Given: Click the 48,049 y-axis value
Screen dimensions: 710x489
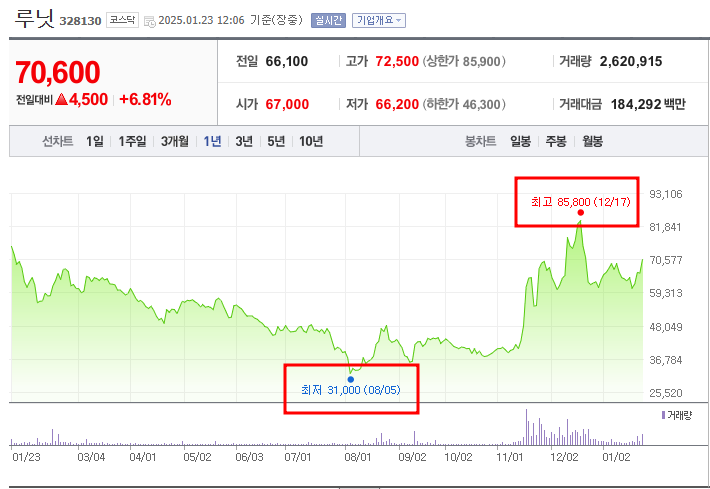Looking at the screenshot, I should coord(666,326).
